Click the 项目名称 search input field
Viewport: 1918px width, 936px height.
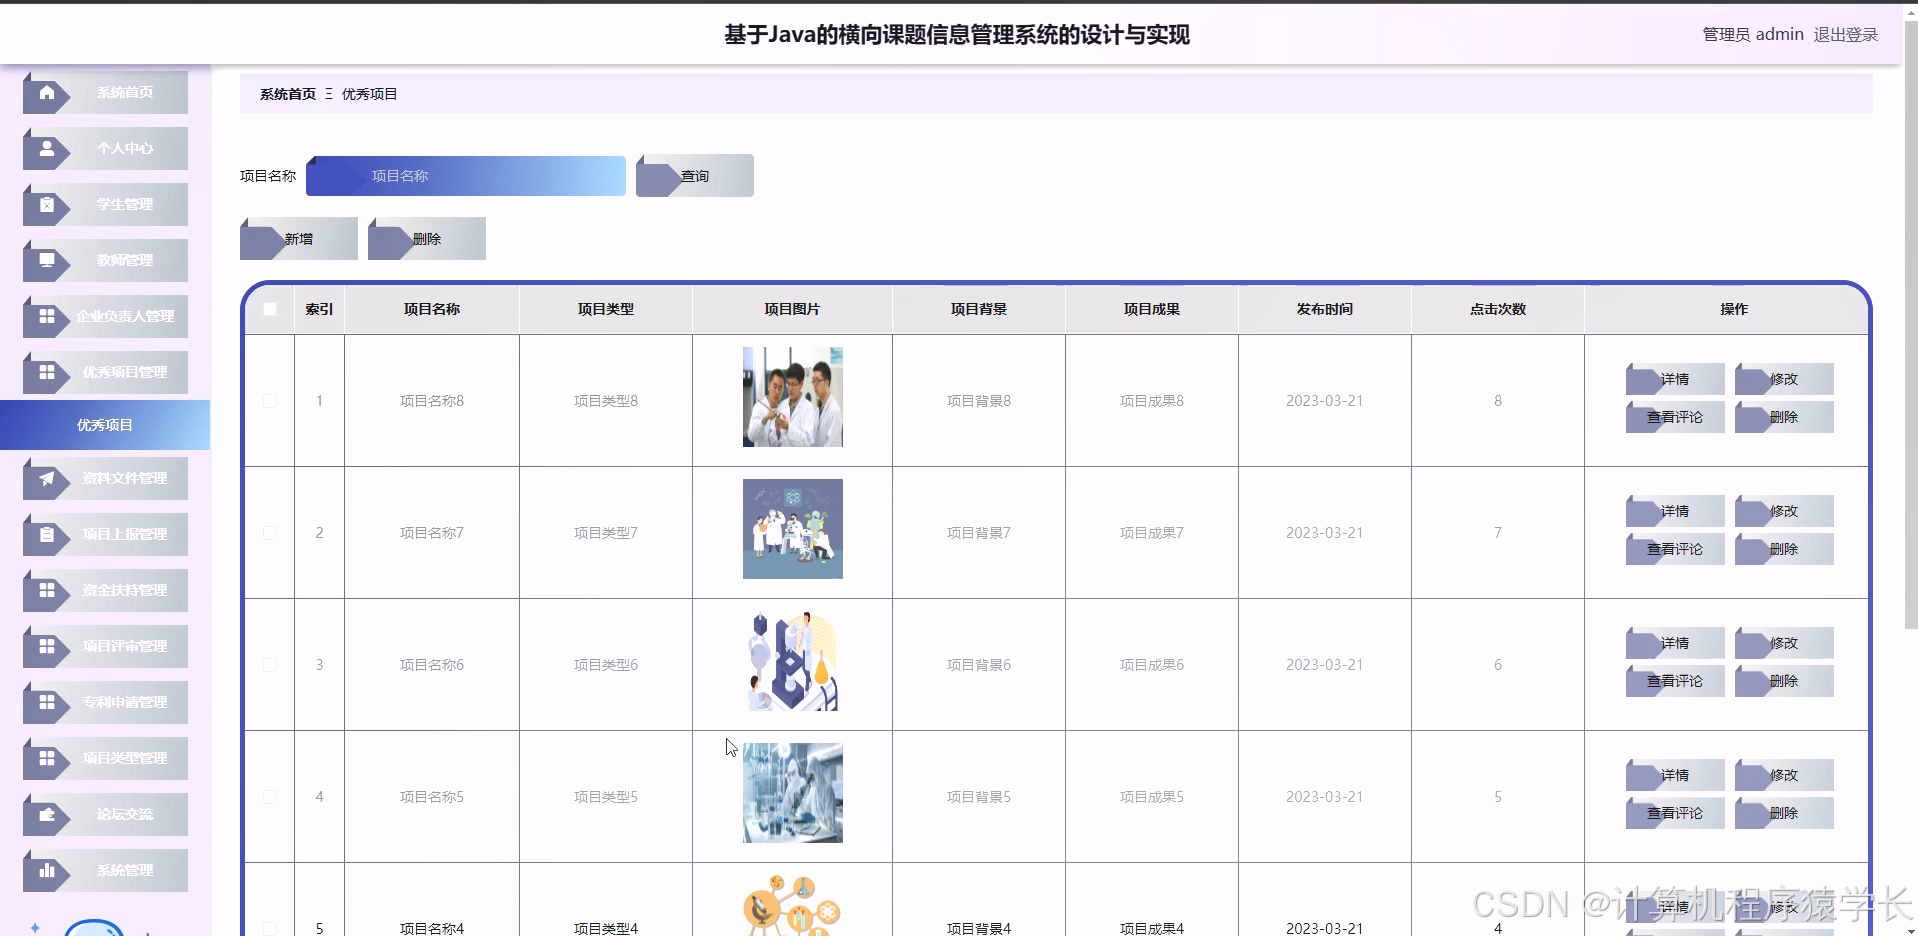[465, 175]
